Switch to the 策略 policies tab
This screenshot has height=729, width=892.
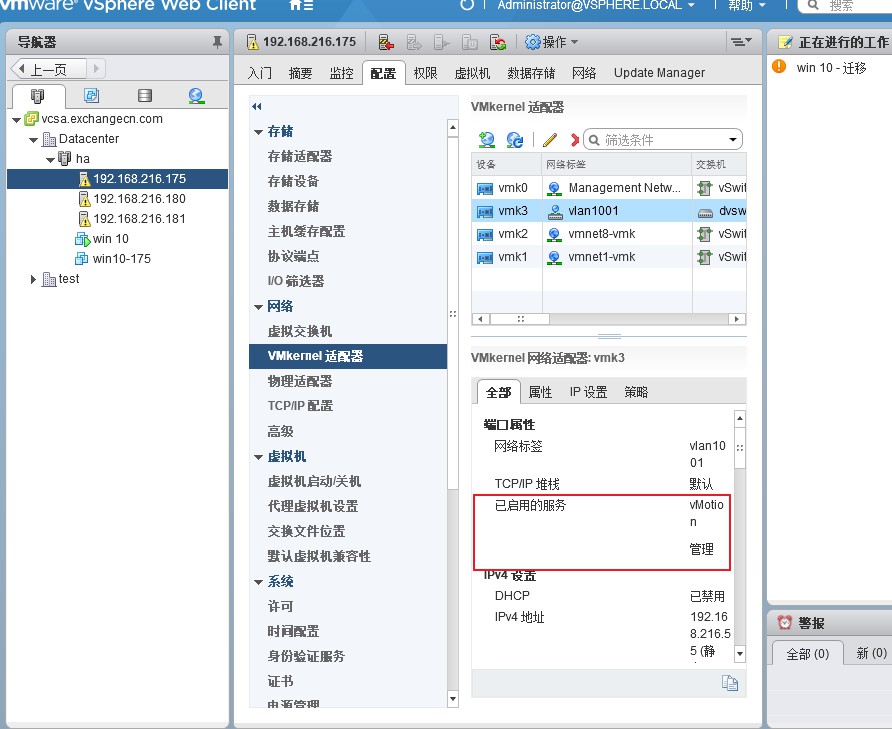click(x=636, y=392)
